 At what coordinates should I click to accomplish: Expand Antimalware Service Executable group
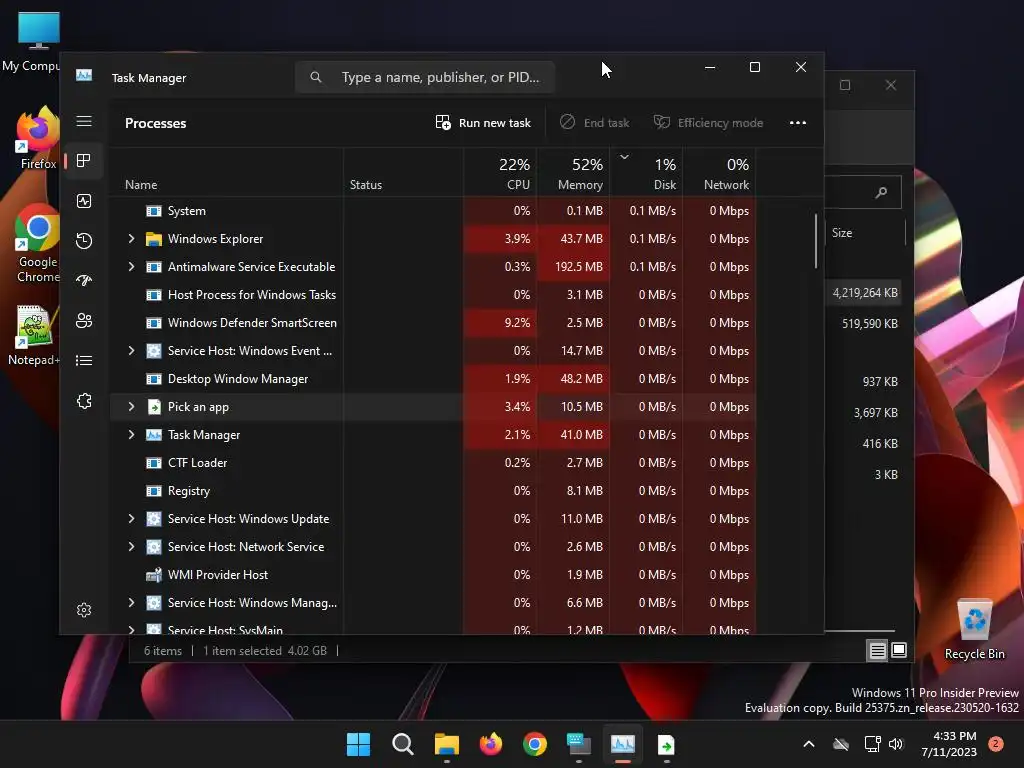[x=131, y=266]
